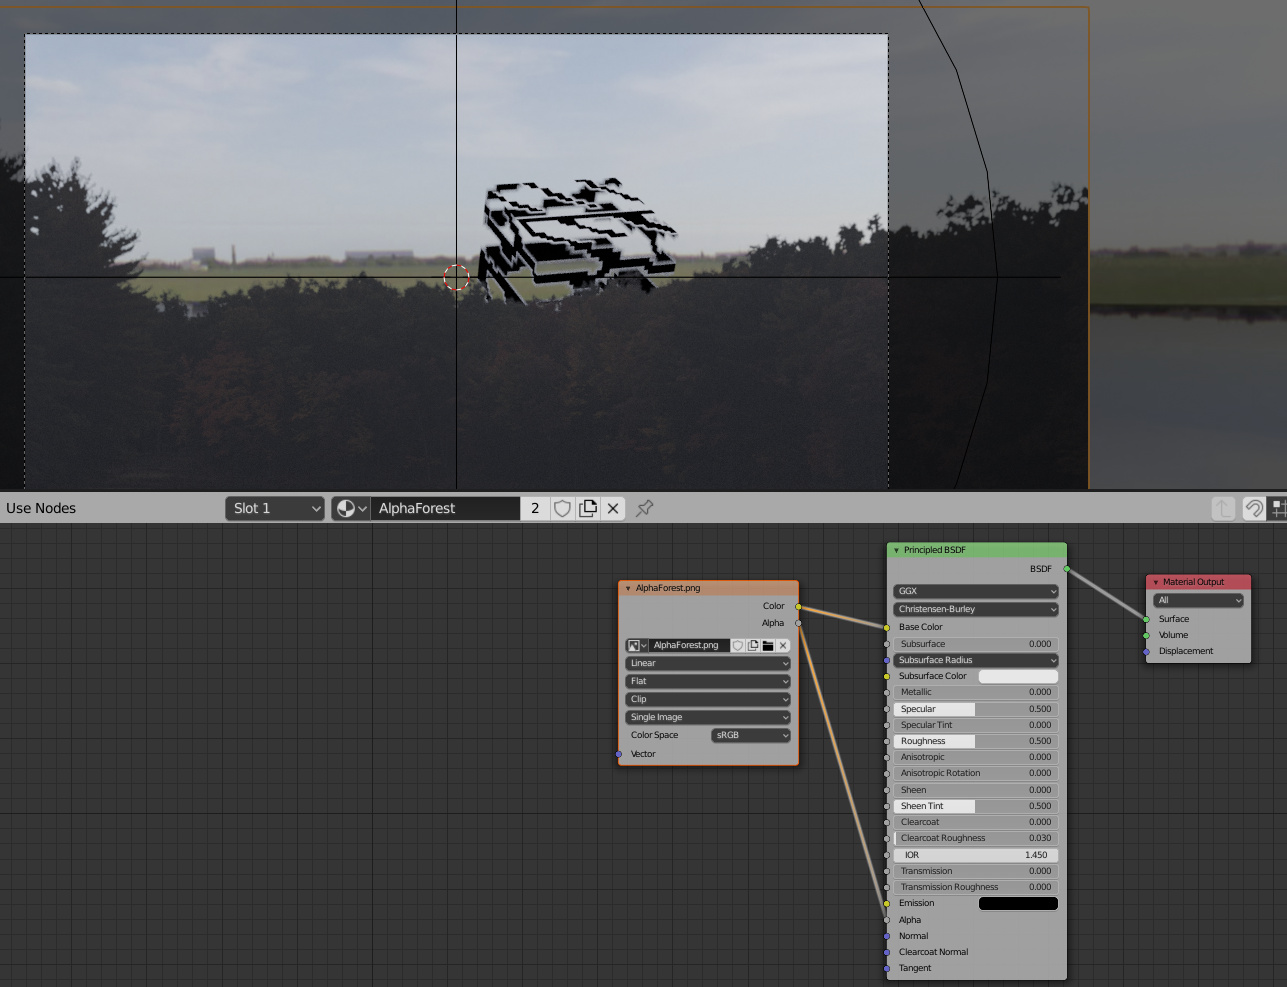Click the shield icon inside the image texture node
Screen dimensions: 1287x987
tap(738, 645)
